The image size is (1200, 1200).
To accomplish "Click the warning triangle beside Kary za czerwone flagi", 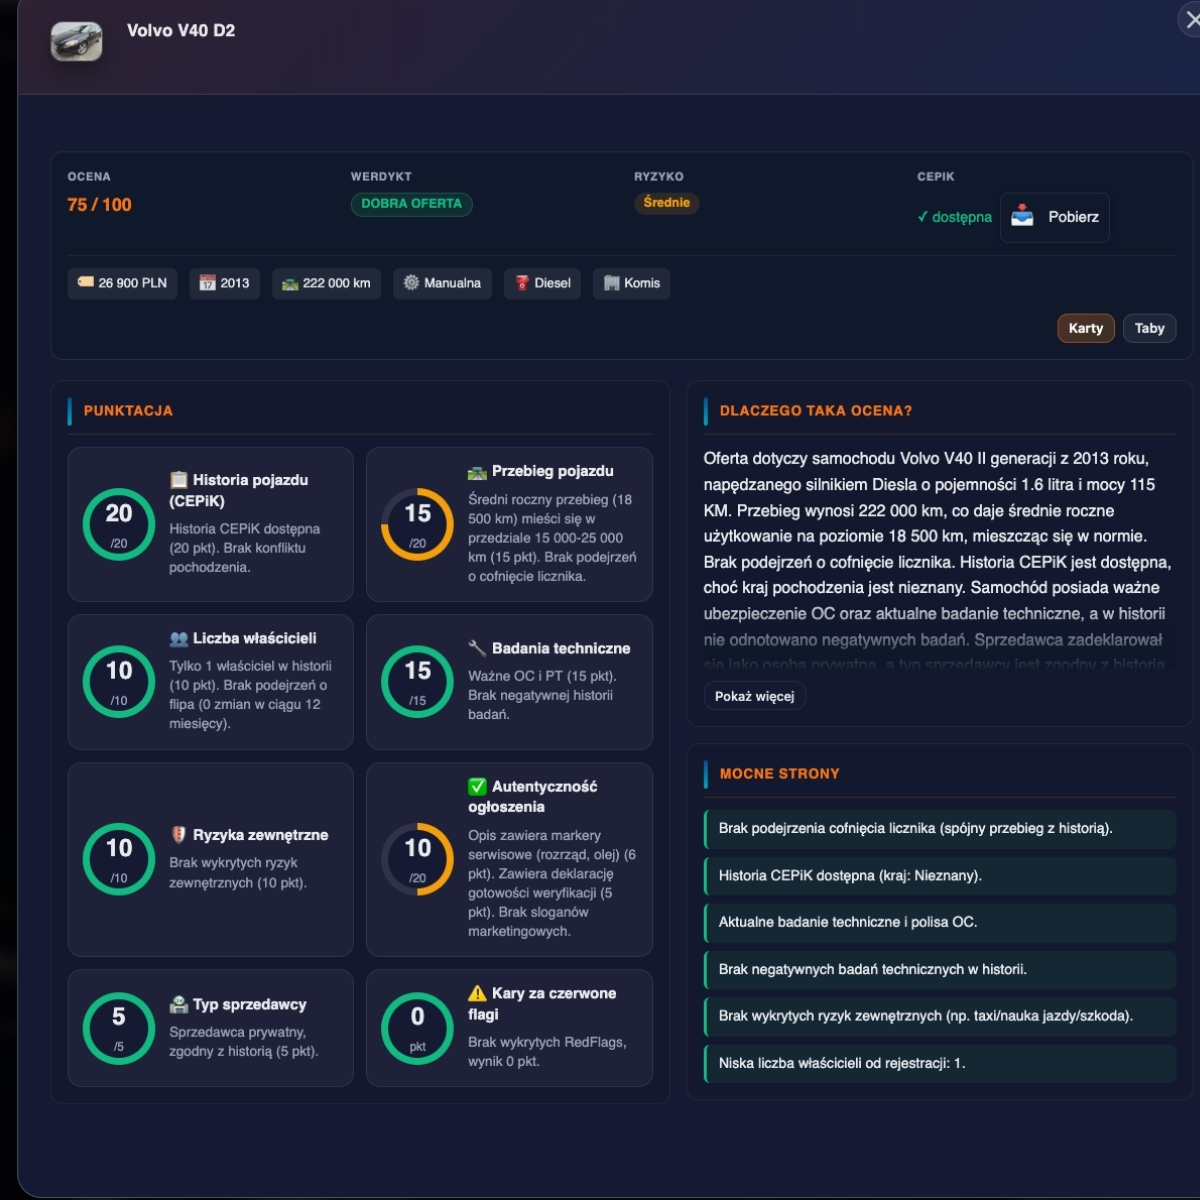I will pyautogui.click(x=477, y=993).
